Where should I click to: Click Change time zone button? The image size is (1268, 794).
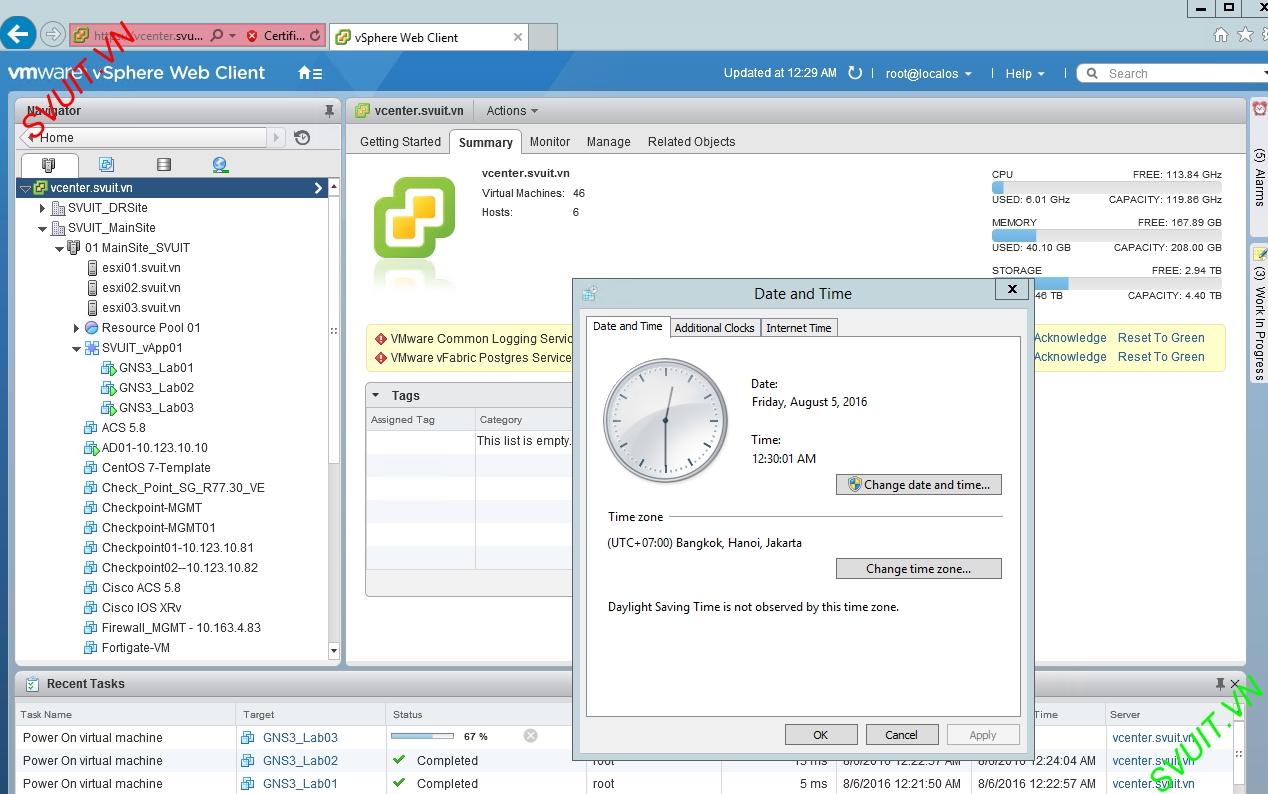click(x=918, y=568)
